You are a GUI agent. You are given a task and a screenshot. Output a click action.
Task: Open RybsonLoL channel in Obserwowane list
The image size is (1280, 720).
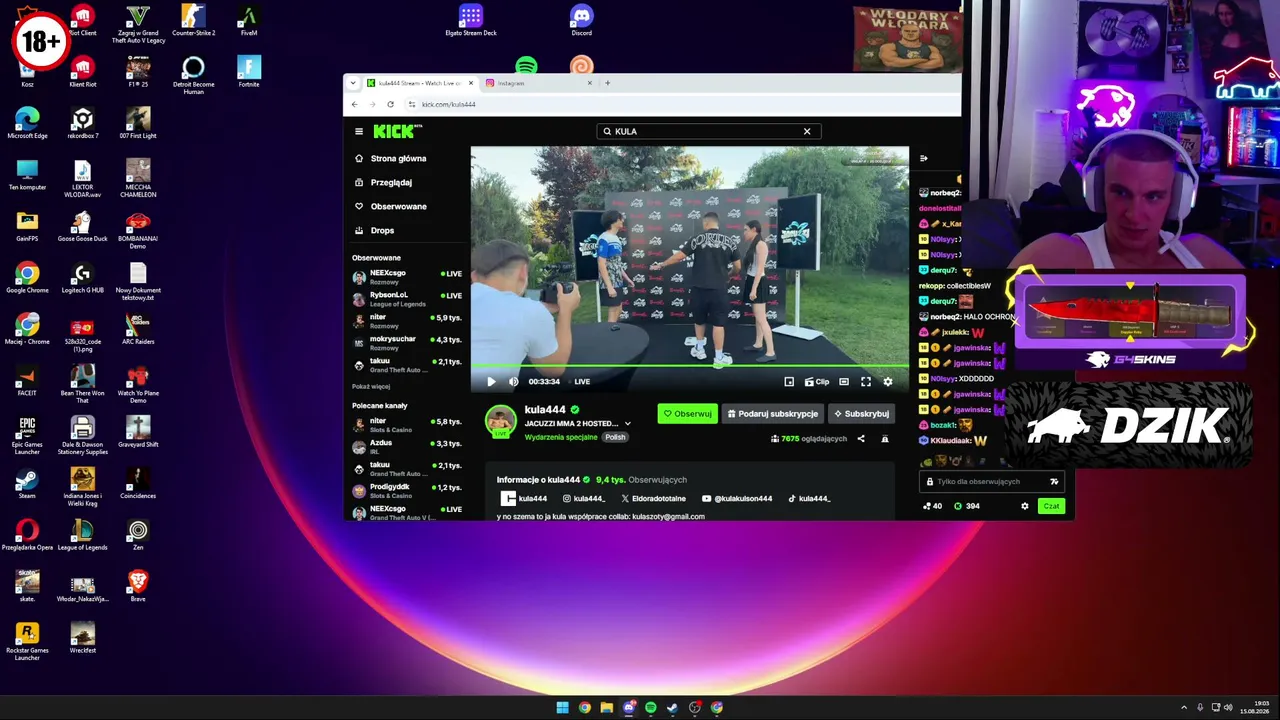point(407,299)
